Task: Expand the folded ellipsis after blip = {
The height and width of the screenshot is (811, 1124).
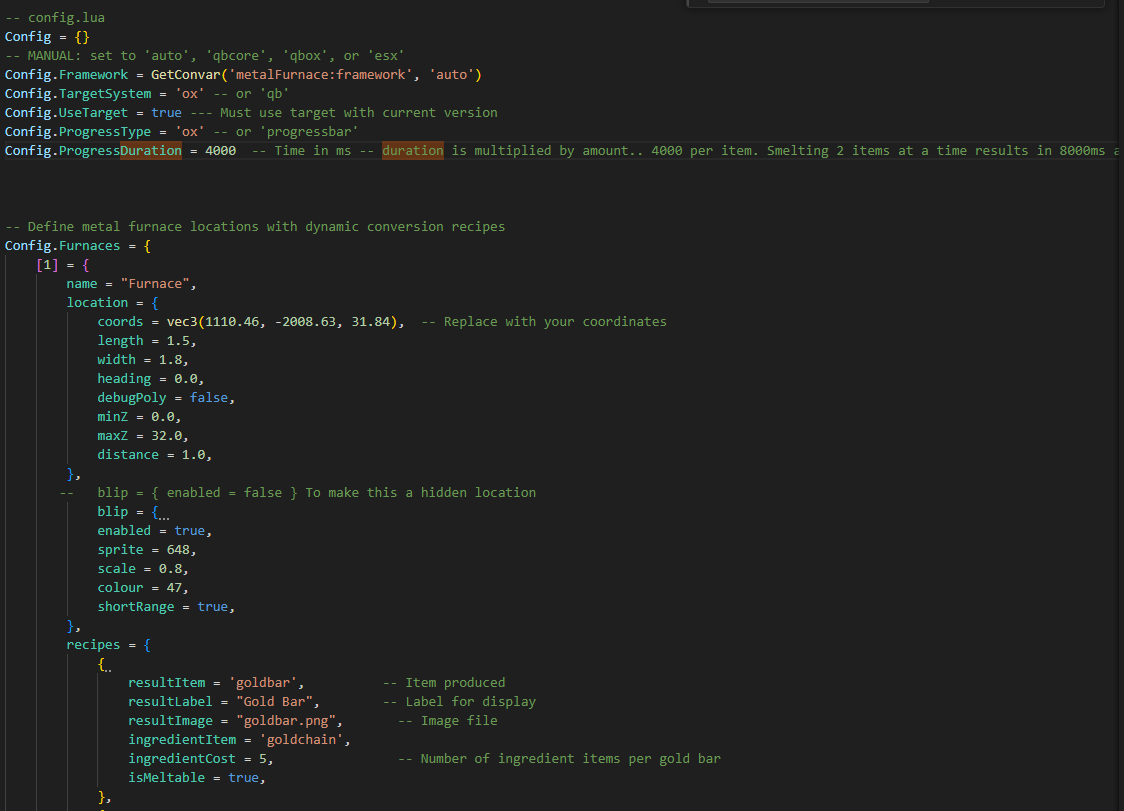Action: pyautogui.click(x=164, y=512)
